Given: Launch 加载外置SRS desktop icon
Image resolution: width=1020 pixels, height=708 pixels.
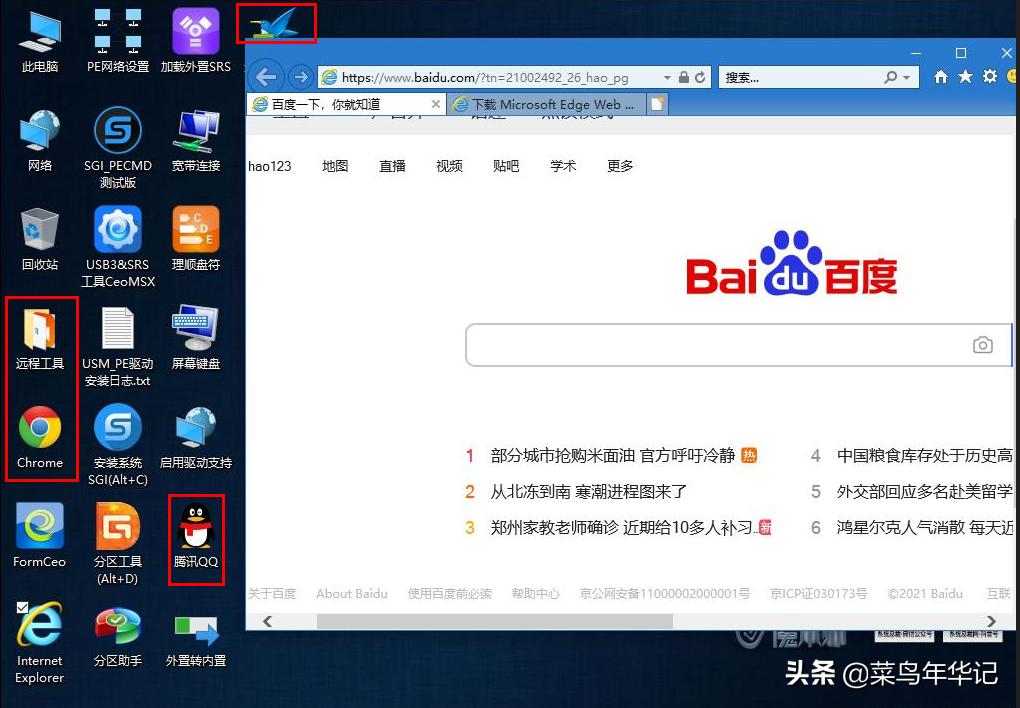Looking at the screenshot, I should click(x=196, y=40).
